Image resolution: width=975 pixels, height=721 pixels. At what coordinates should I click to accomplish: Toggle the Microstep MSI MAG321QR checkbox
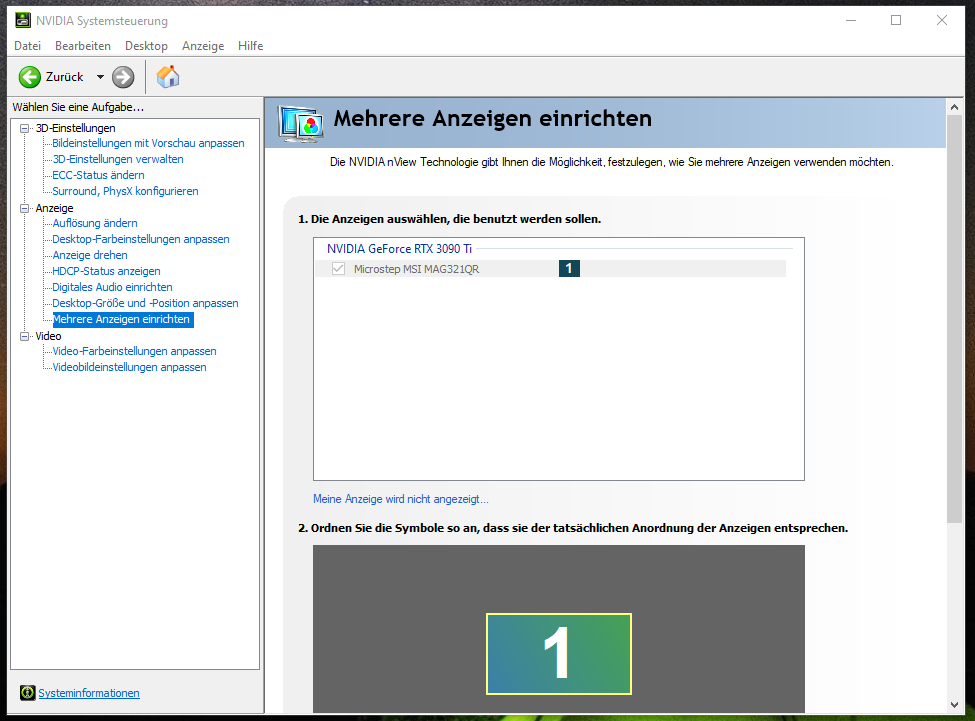coord(338,269)
